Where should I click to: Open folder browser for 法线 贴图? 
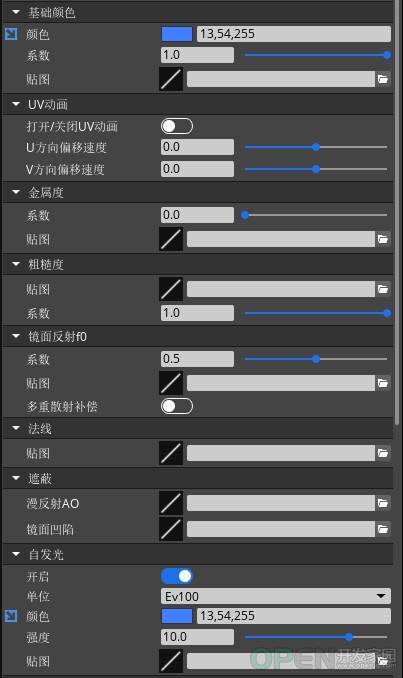pyautogui.click(x=383, y=453)
